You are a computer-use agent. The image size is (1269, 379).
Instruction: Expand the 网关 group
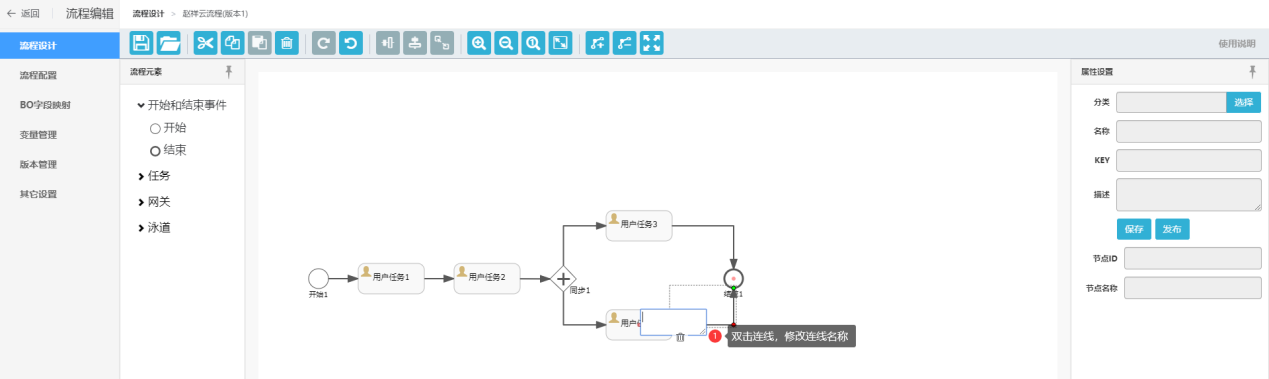point(153,202)
